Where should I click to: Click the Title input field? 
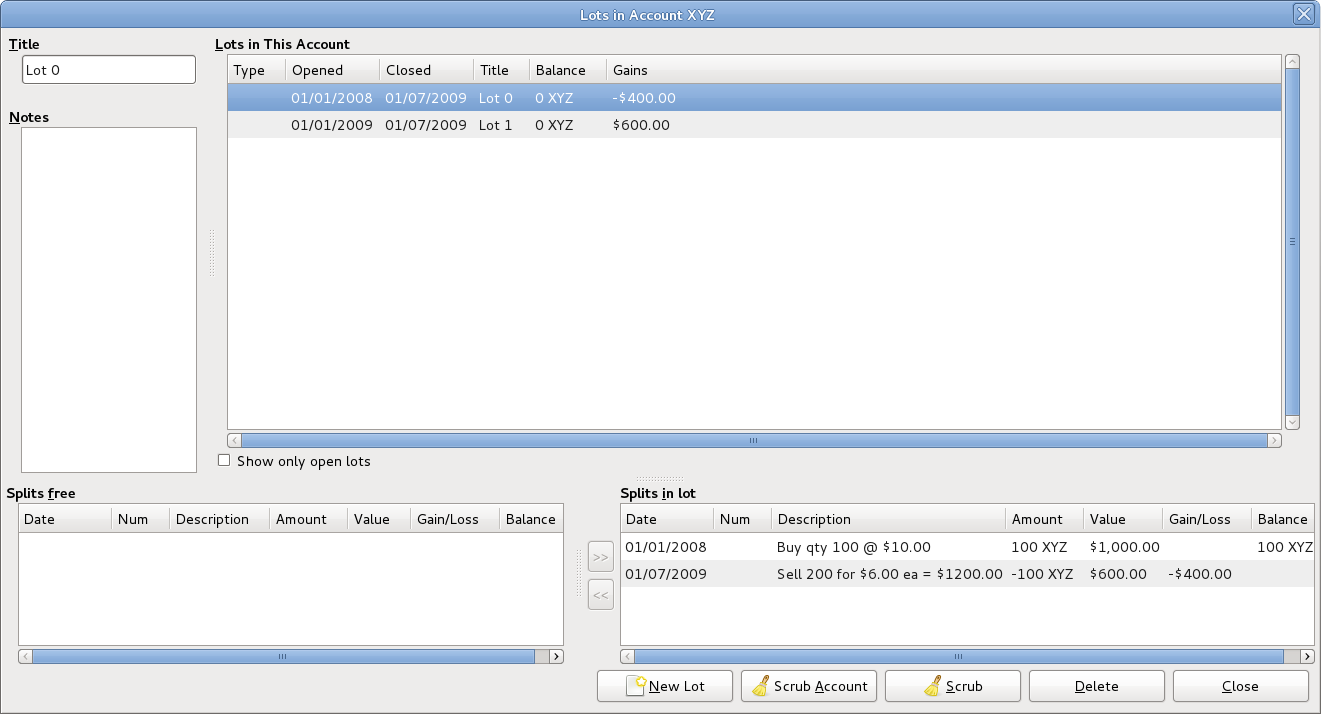[x=109, y=70]
